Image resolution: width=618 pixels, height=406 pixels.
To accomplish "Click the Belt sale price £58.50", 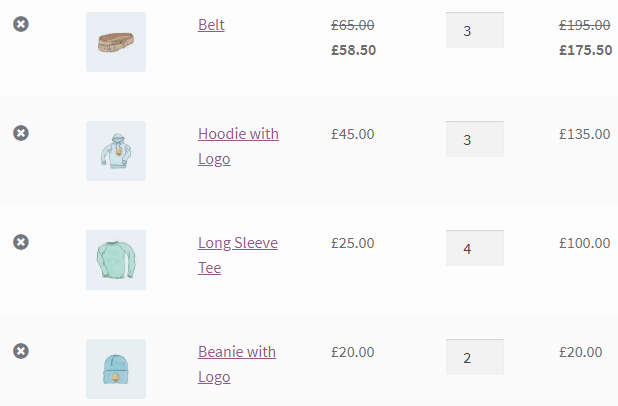I will coord(354,50).
